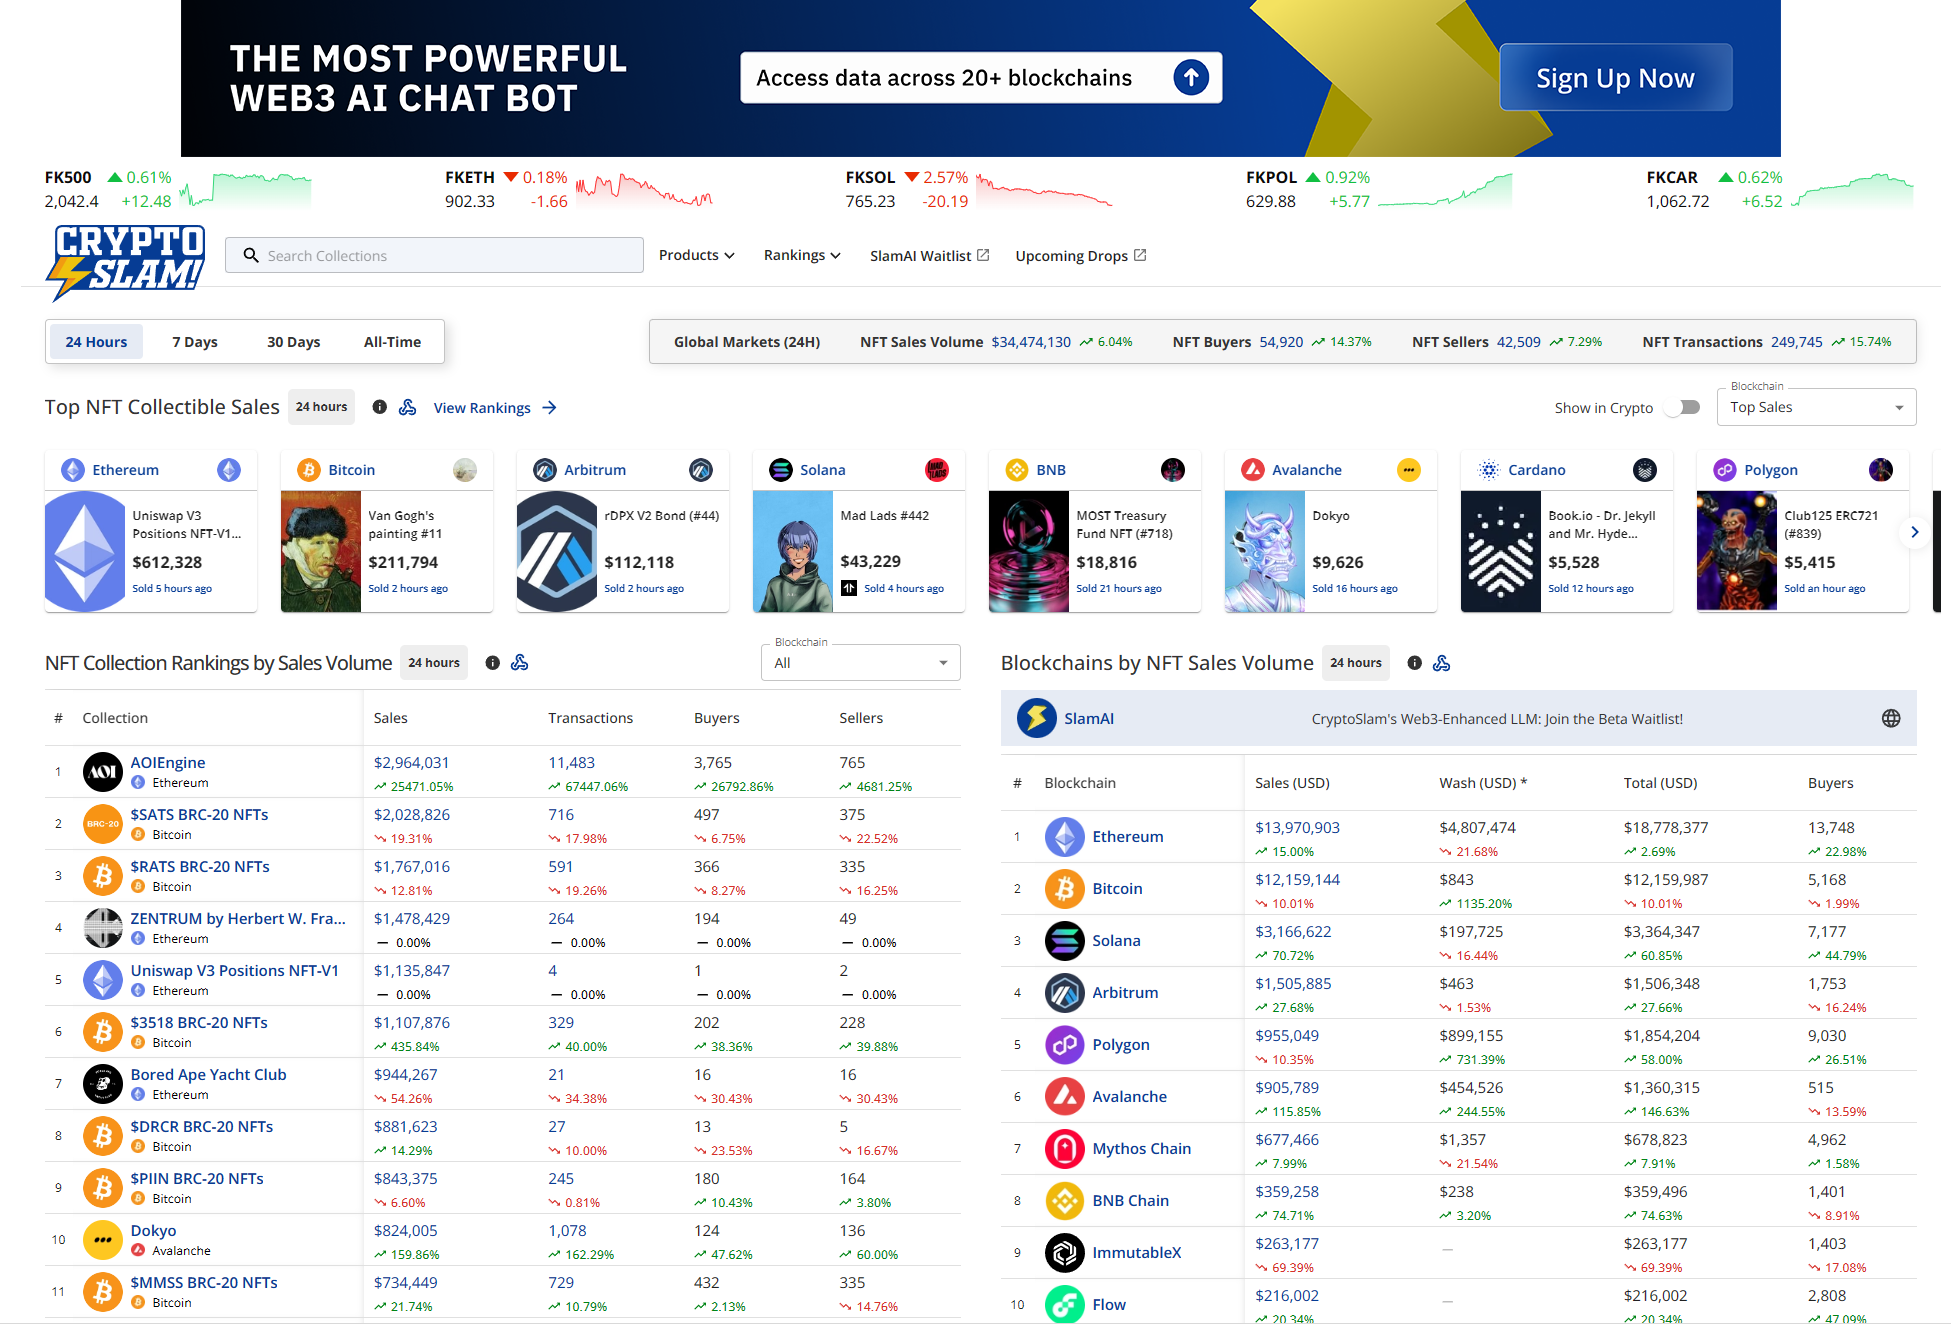Open the Dokyo sale card image
This screenshot has height=1324, width=1951.
(x=1264, y=551)
